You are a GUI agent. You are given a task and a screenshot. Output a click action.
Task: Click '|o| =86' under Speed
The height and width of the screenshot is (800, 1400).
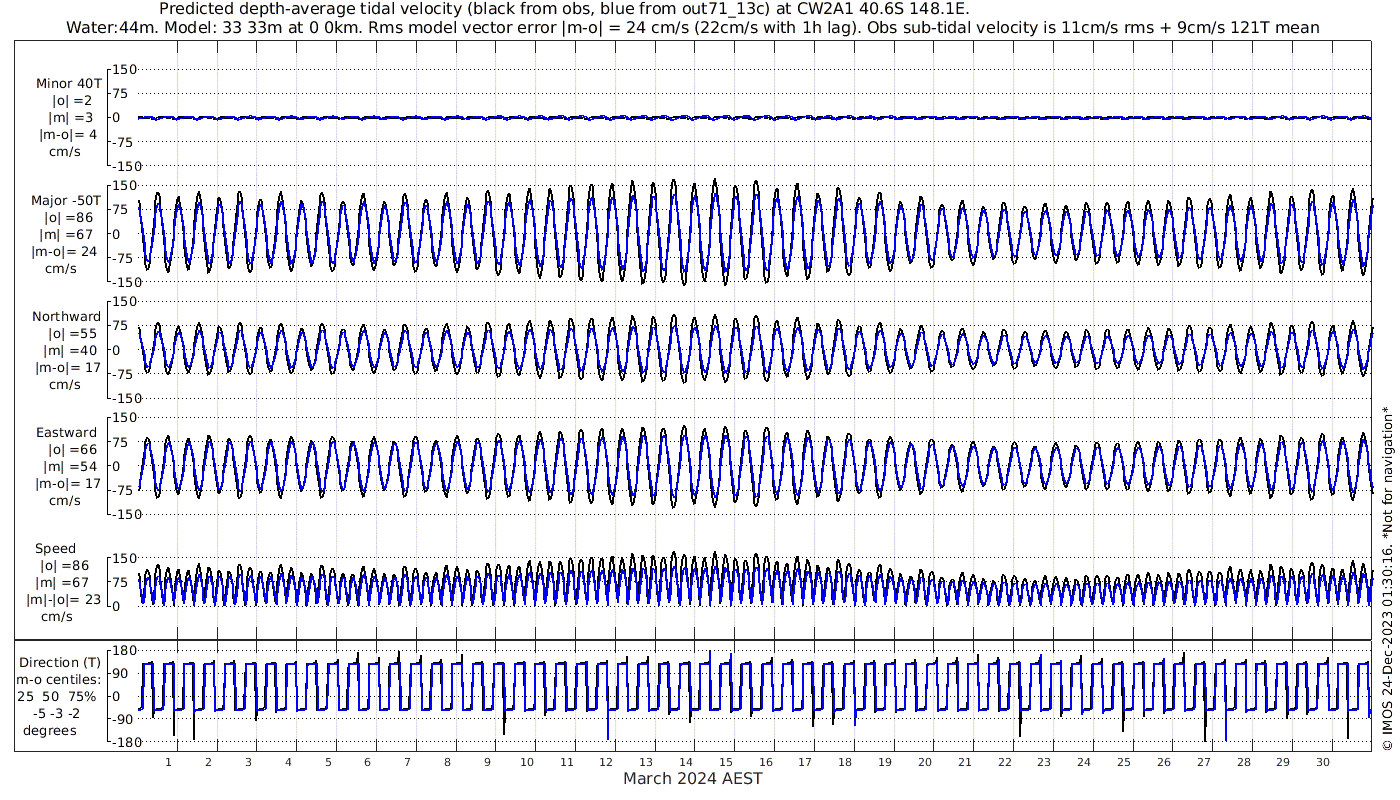tap(64, 565)
